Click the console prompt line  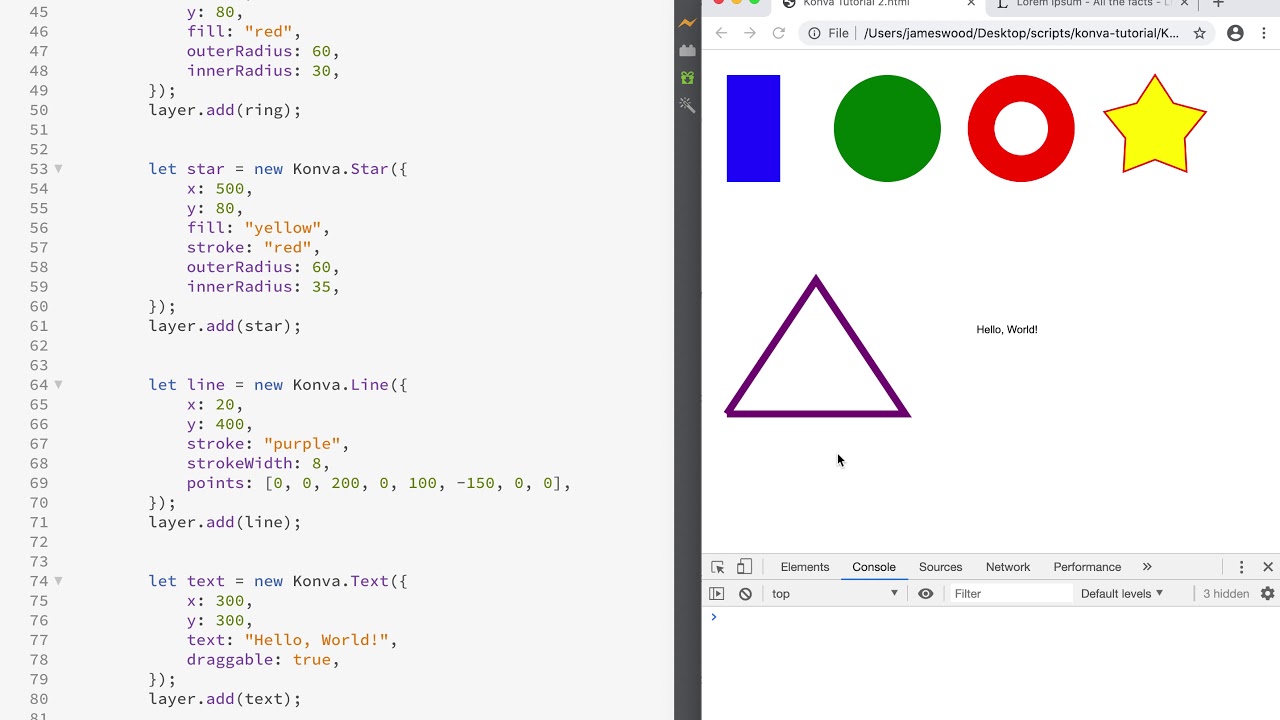click(990, 617)
